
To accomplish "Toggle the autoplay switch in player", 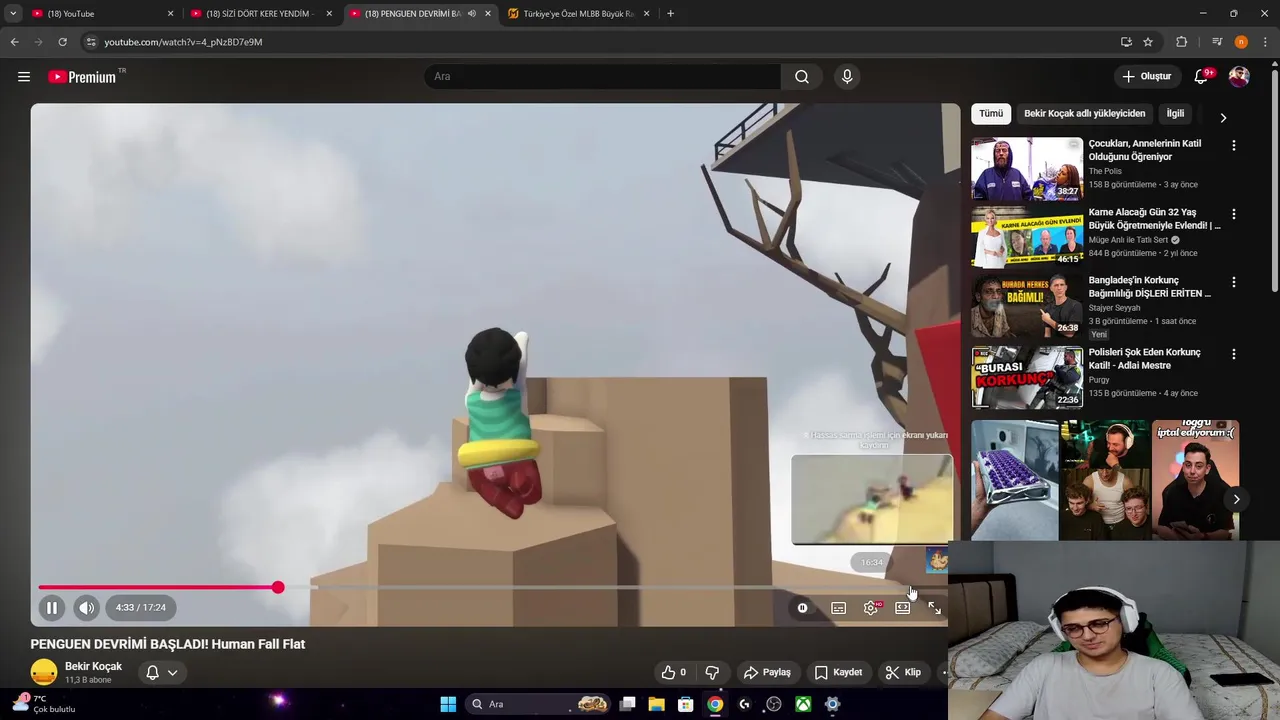I will 802,608.
